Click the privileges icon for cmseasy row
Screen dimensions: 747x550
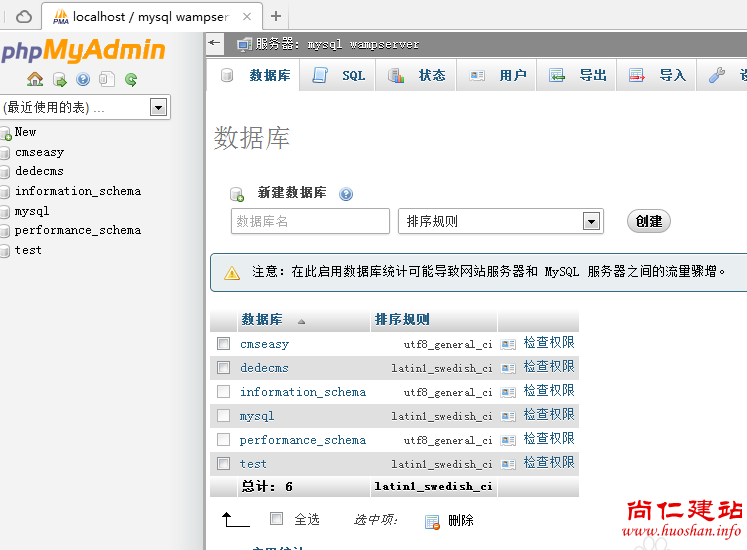(508, 344)
